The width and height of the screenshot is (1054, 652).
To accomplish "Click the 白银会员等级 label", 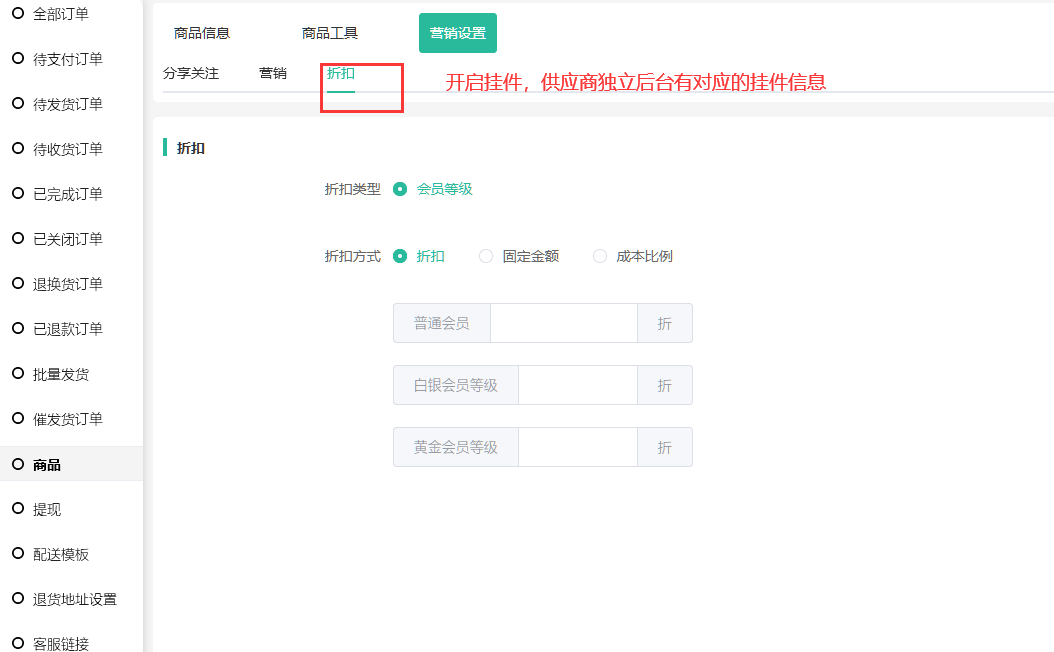I will pyautogui.click(x=456, y=385).
